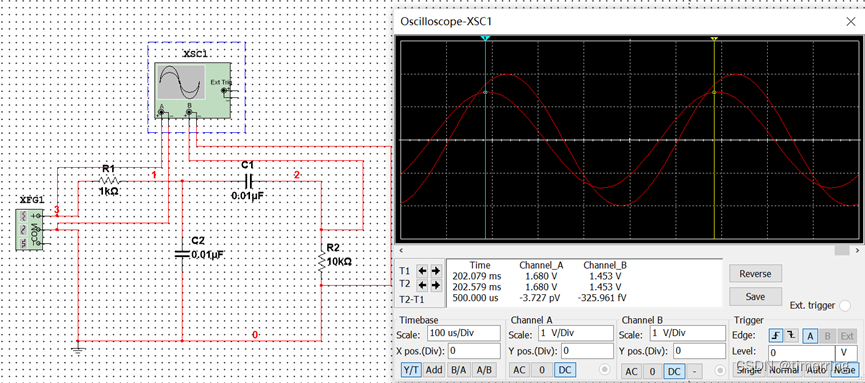Click net label 0 on ground wire
Image resolution: width=865 pixels, height=383 pixels.
coord(255,335)
